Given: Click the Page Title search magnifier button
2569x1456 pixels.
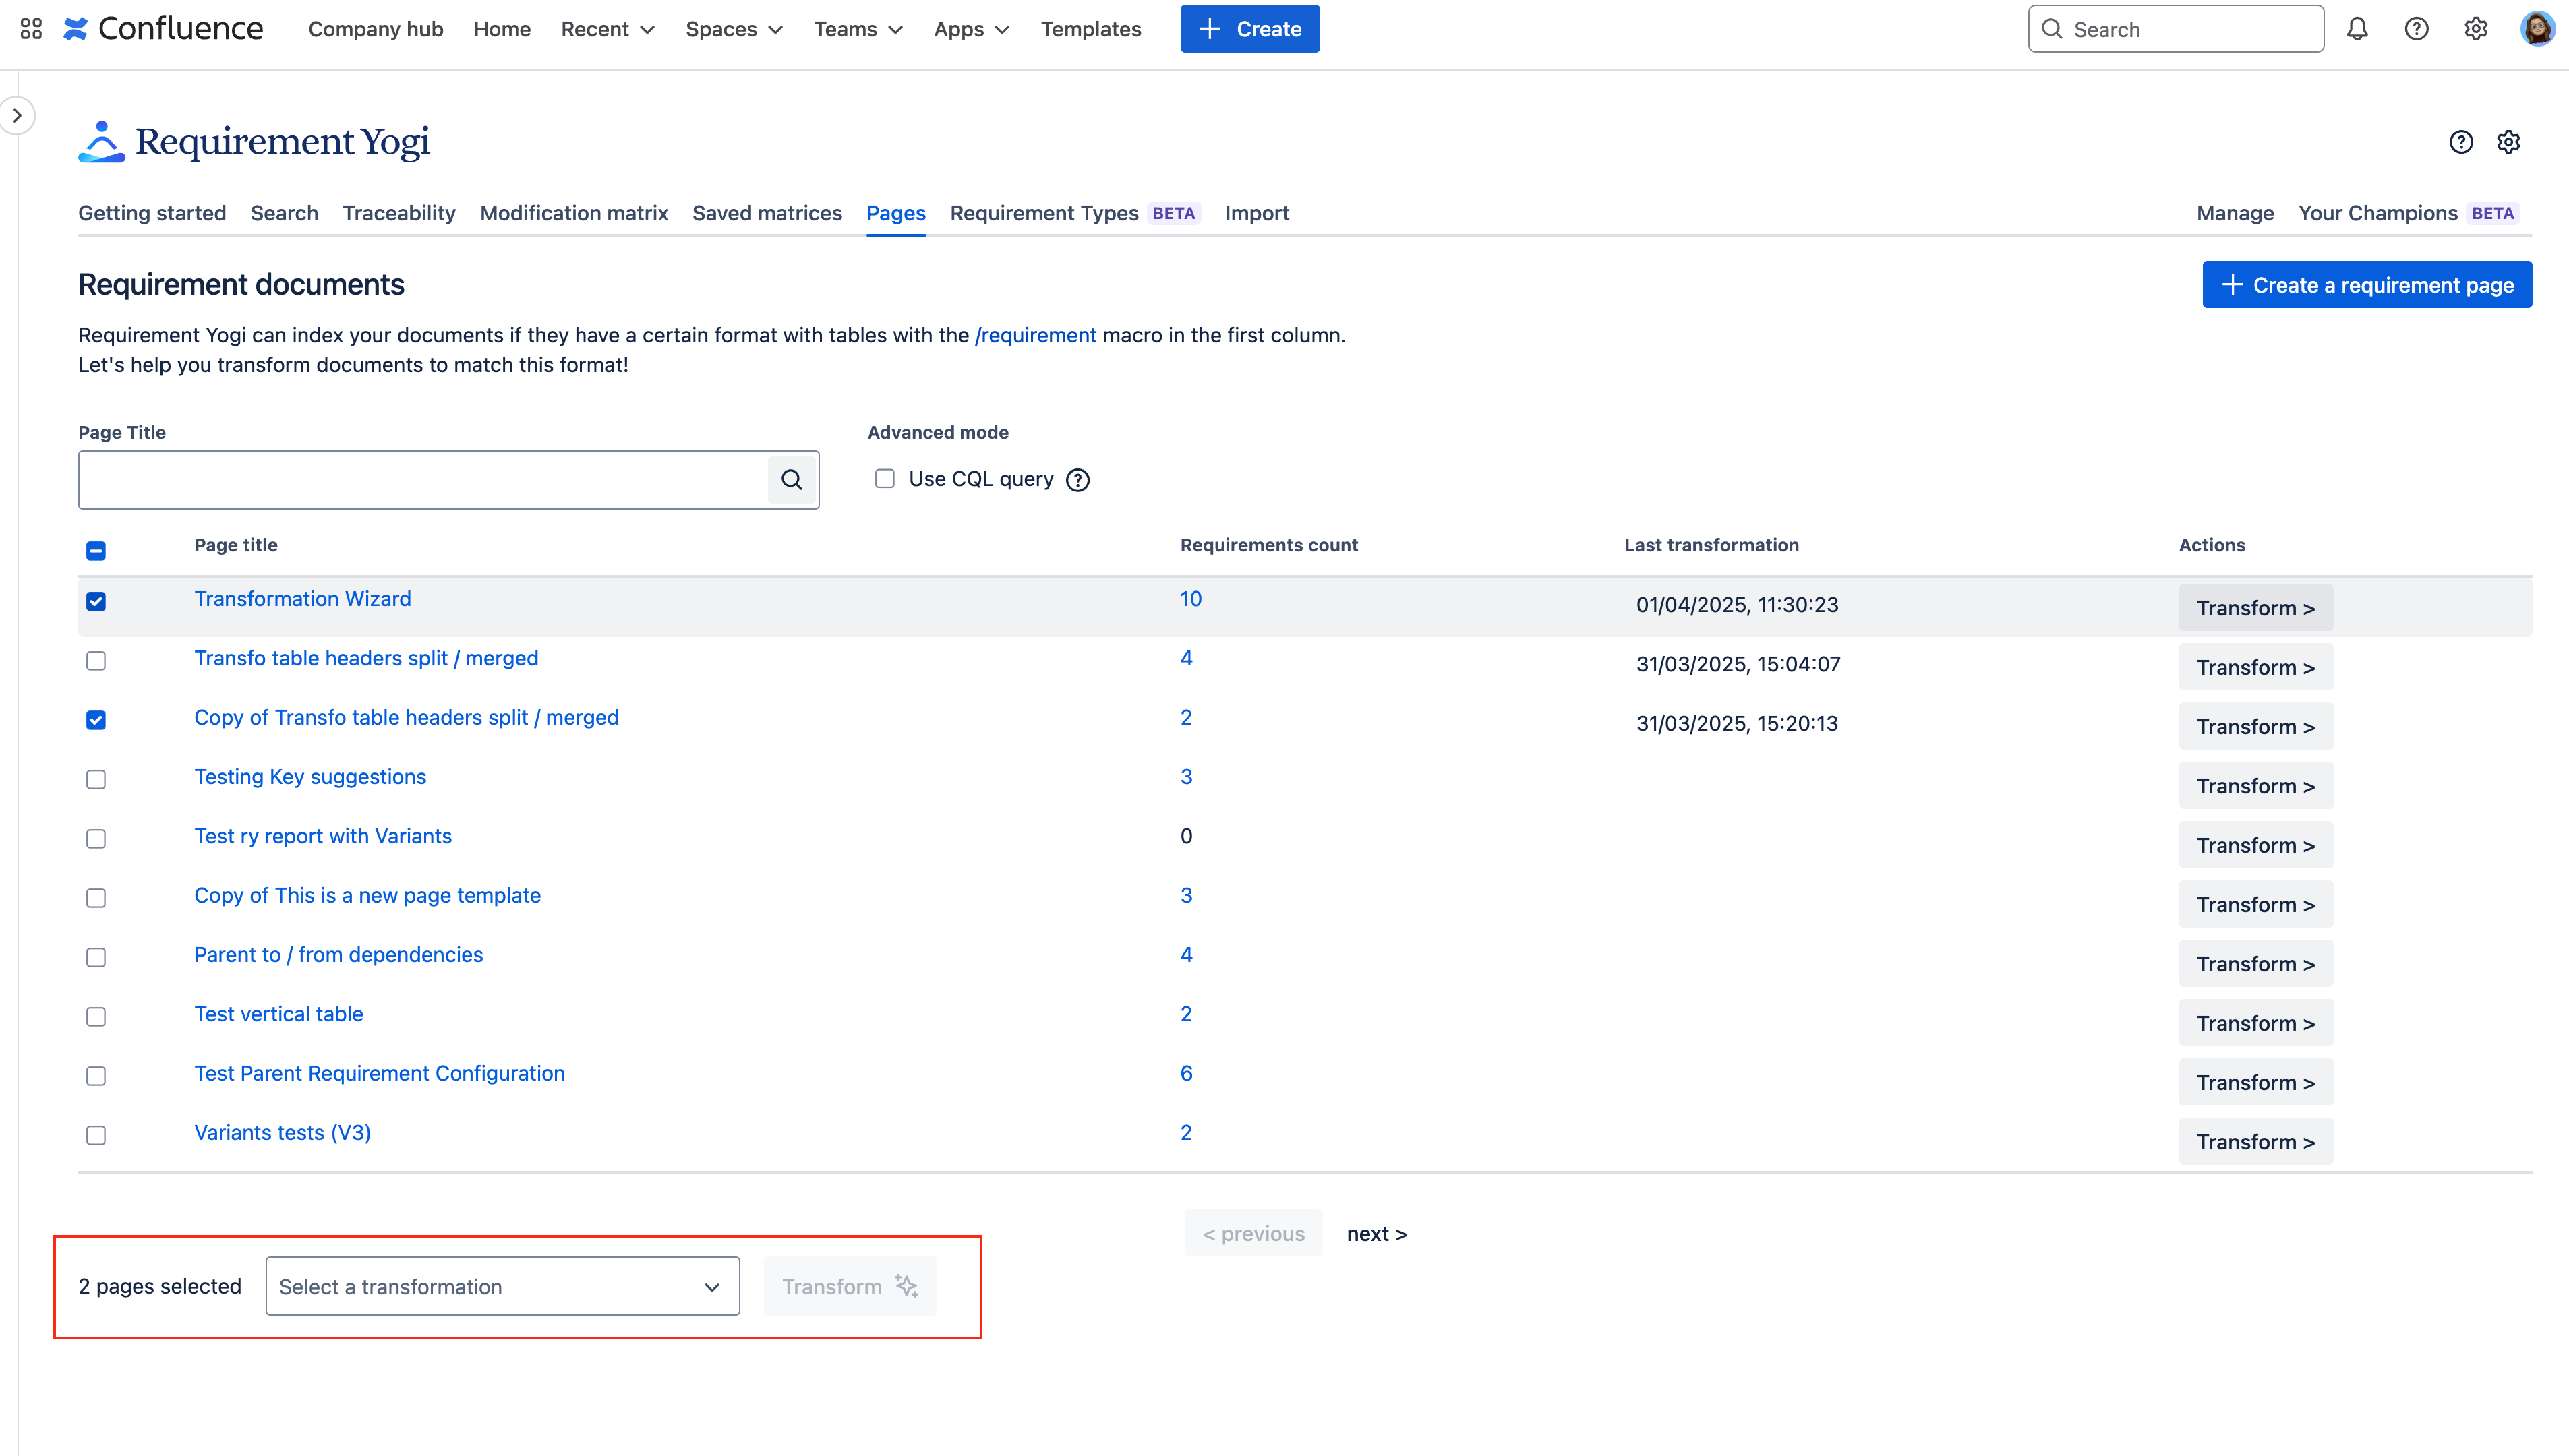Looking at the screenshot, I should [x=791, y=480].
